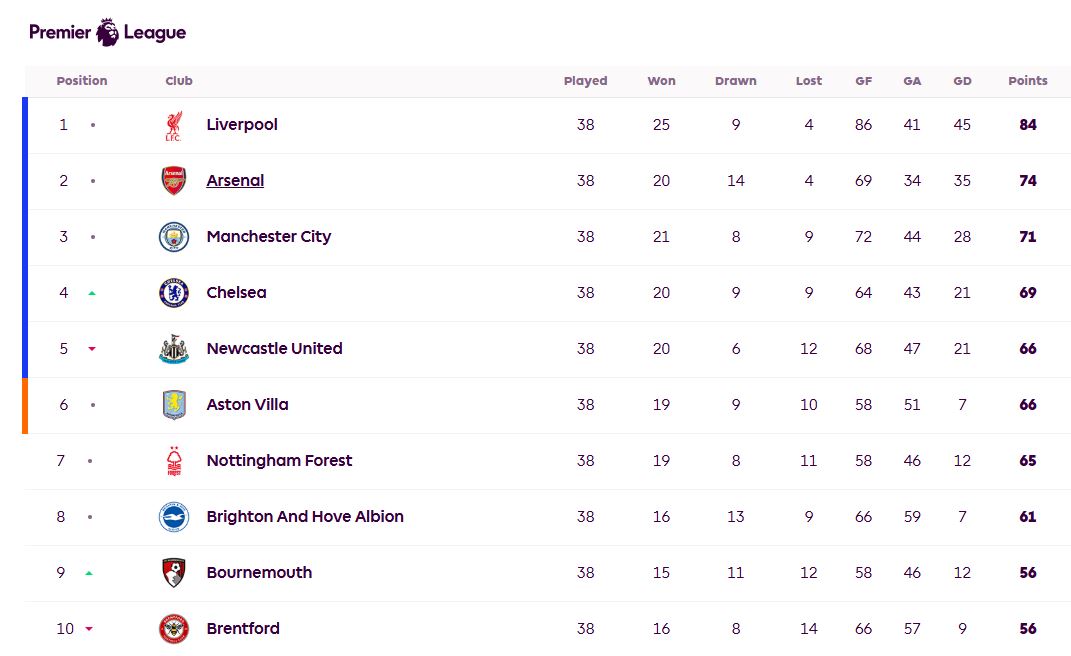Click Chelsea's green up-arrow position indicator
The height and width of the screenshot is (656, 1071).
(x=92, y=293)
